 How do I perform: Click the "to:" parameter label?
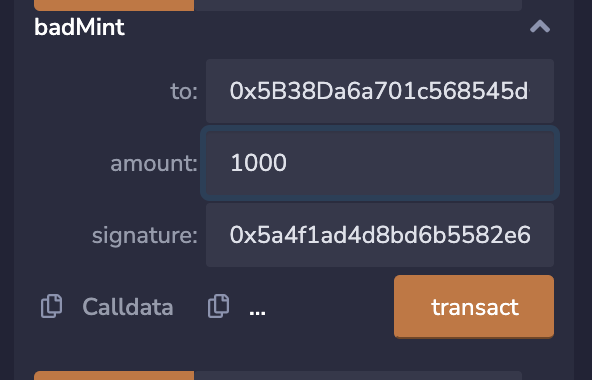[x=184, y=91]
